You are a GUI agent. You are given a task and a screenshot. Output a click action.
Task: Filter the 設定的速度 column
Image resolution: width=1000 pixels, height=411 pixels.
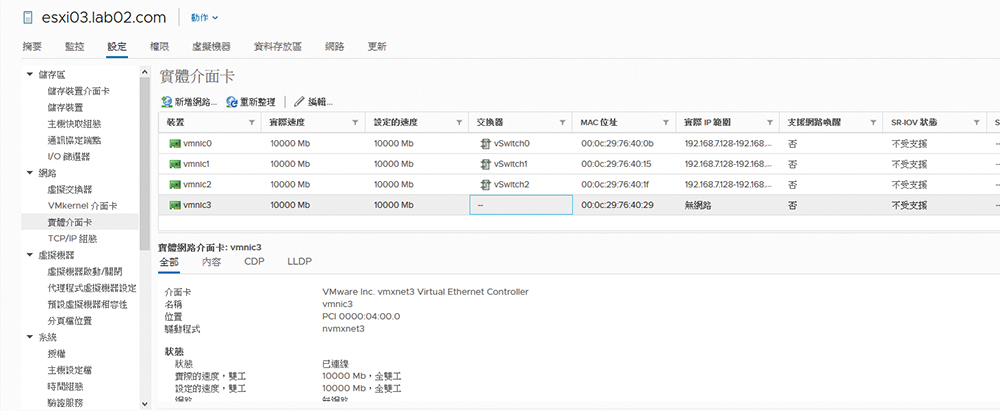[x=459, y=122]
